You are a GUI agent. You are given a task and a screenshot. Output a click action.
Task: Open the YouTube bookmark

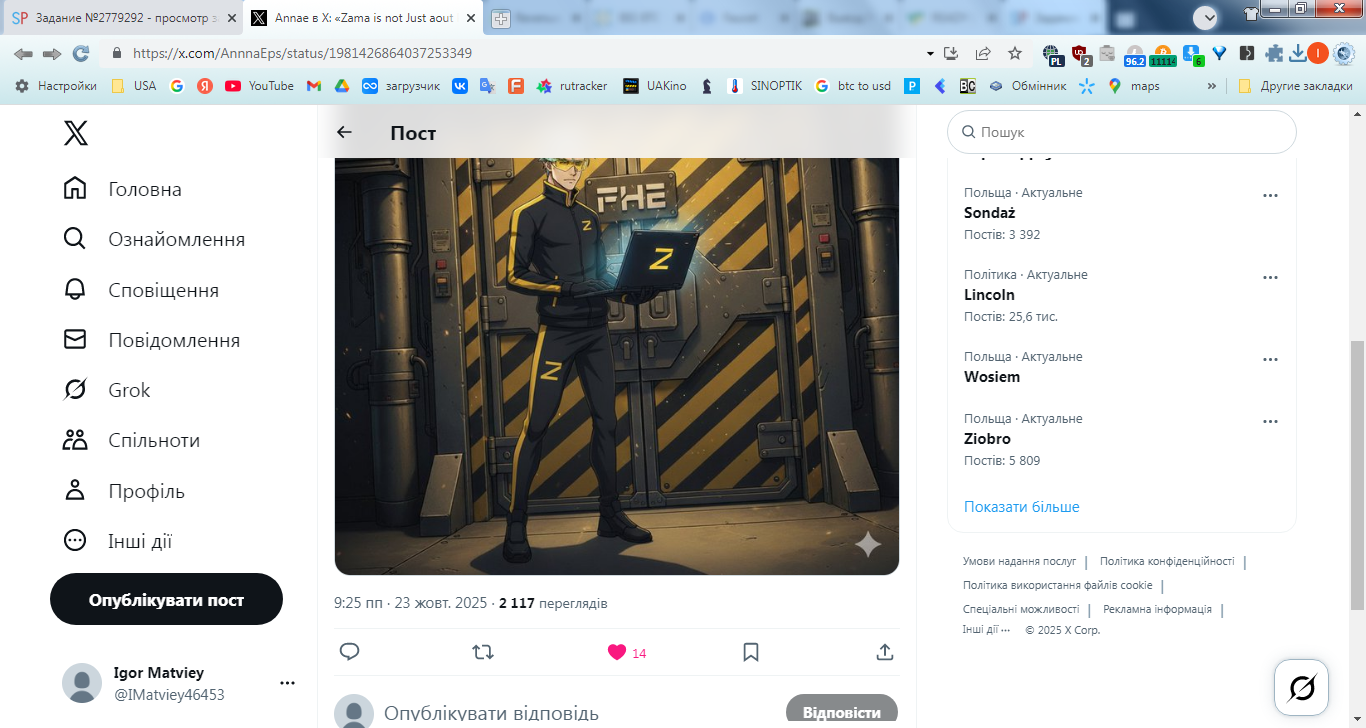(x=260, y=86)
